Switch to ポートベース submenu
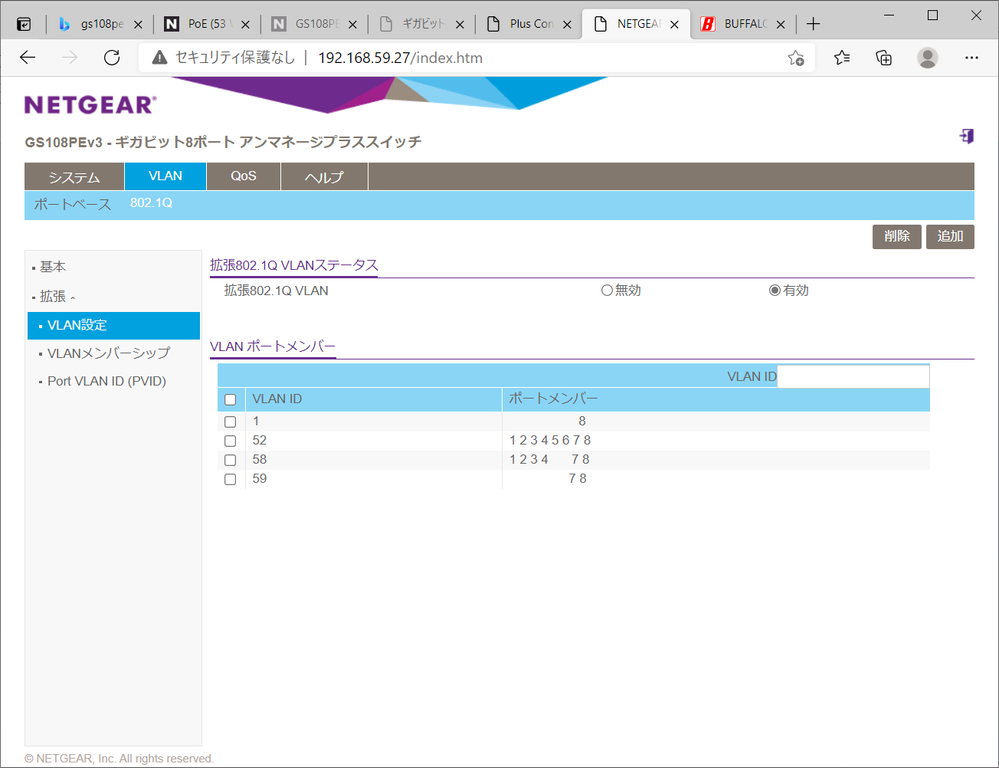This screenshot has height=768, width=999. 72,205
